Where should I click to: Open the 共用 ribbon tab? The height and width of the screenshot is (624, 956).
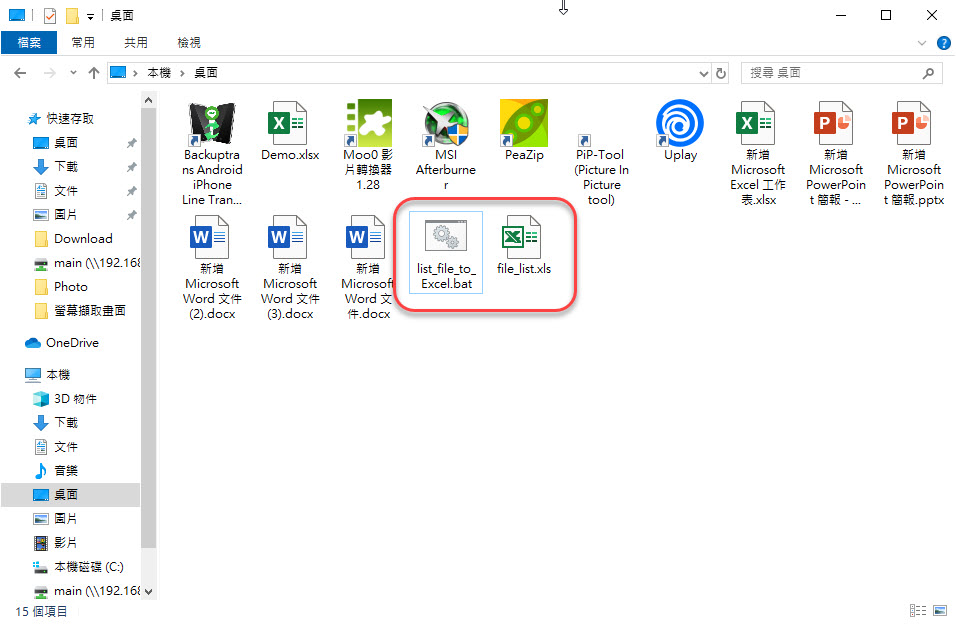point(135,43)
